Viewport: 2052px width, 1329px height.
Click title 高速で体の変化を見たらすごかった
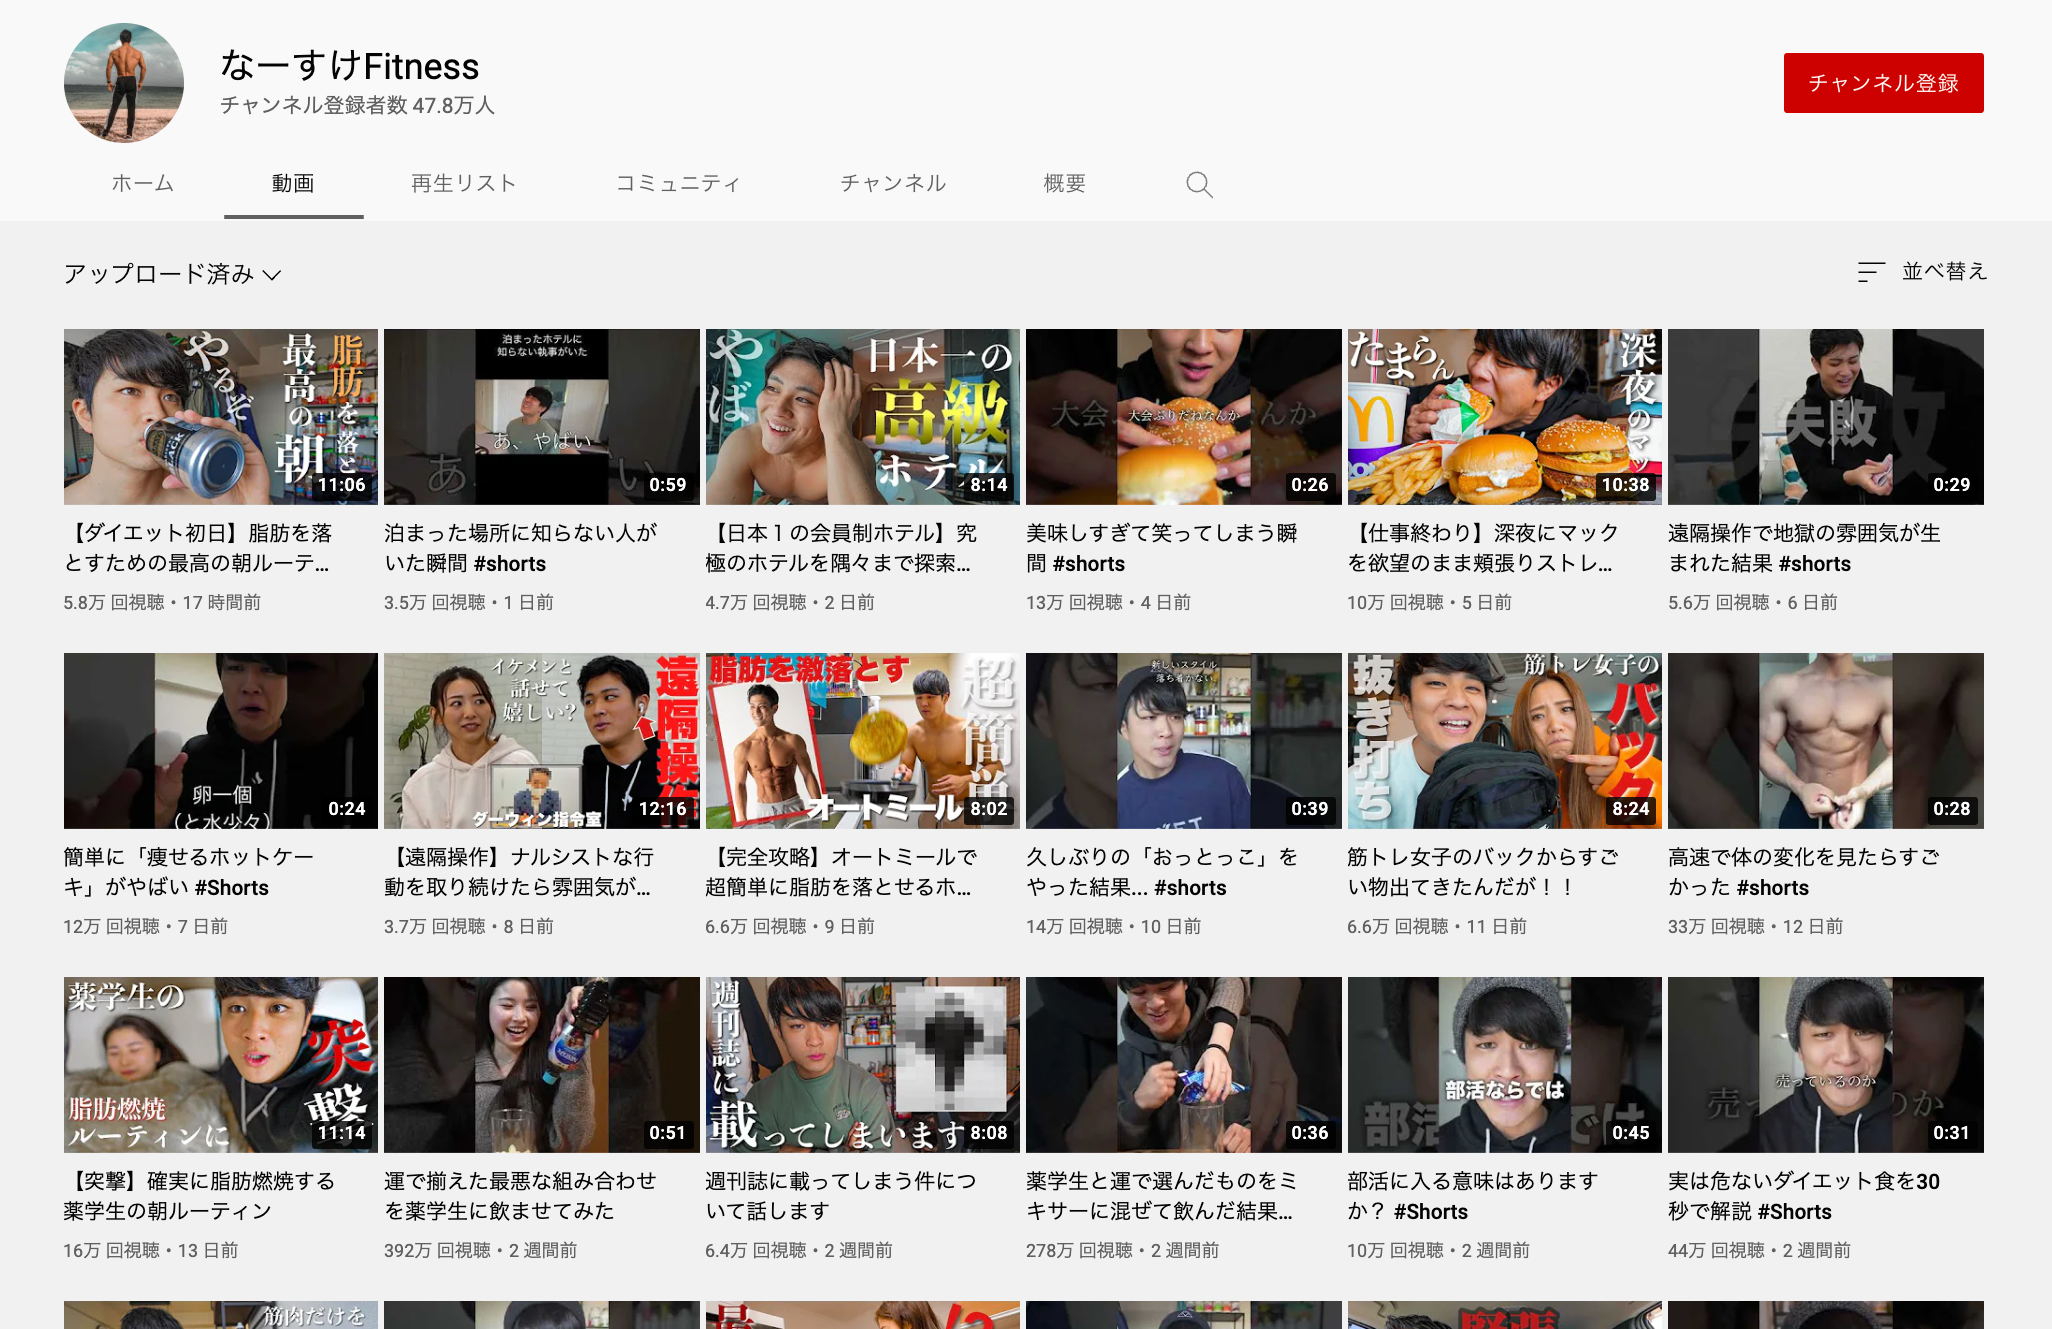1803,872
